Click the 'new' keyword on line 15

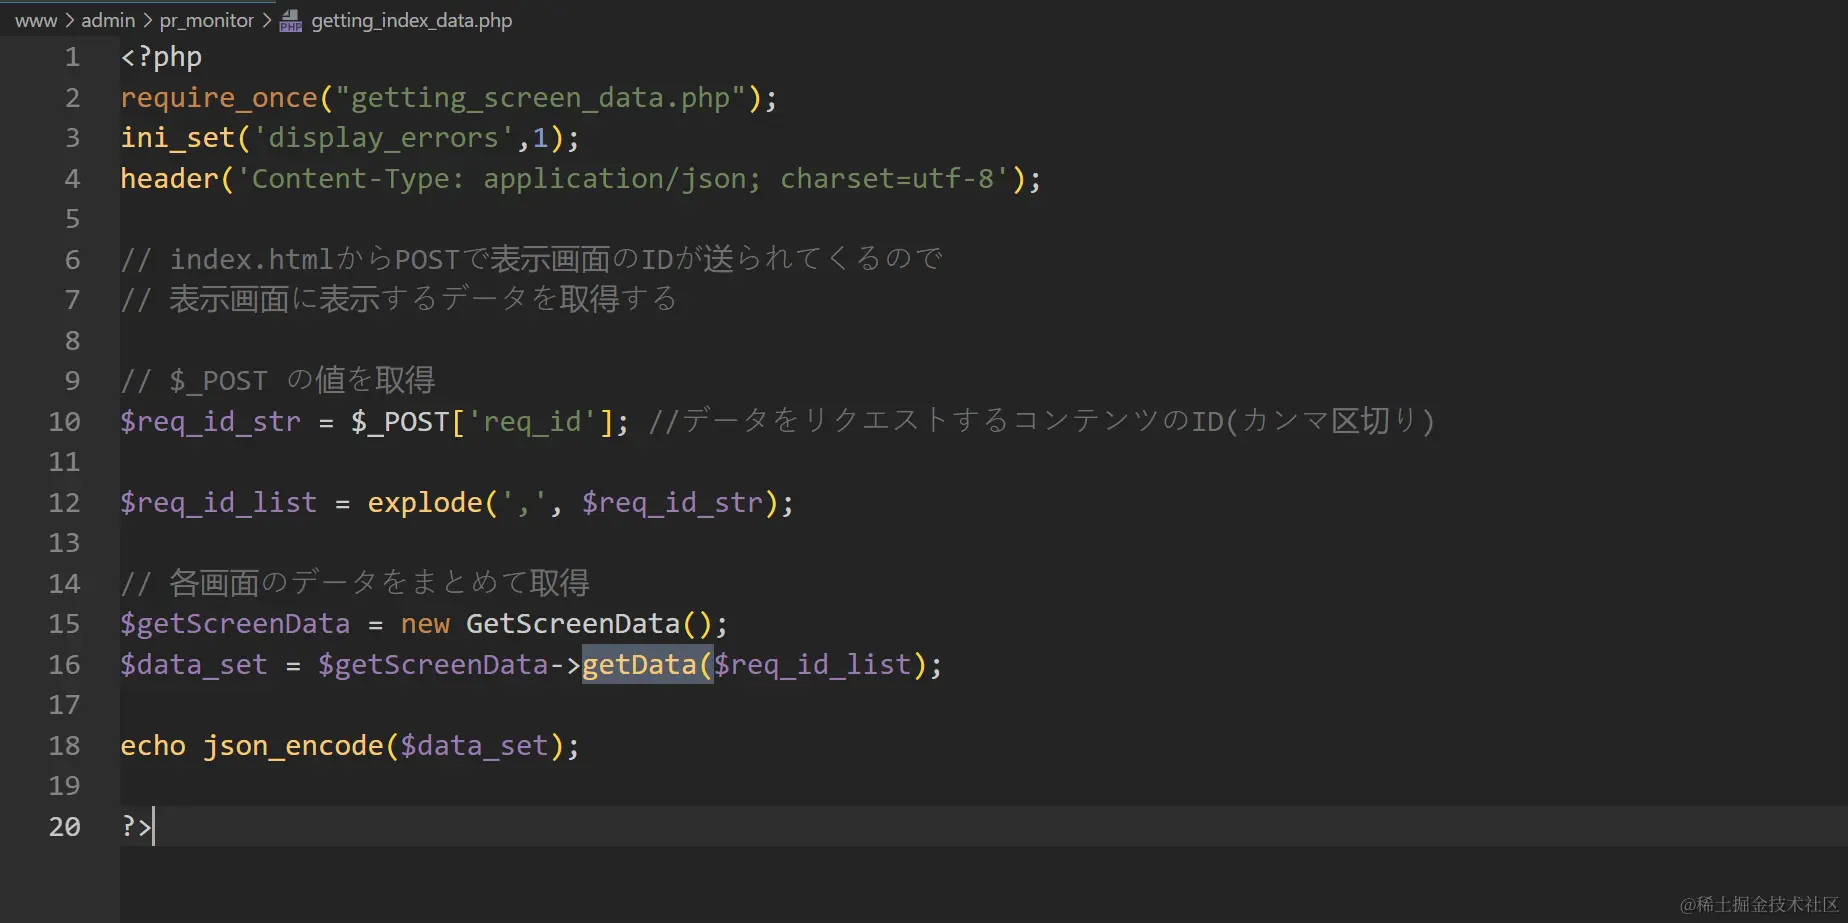(425, 624)
